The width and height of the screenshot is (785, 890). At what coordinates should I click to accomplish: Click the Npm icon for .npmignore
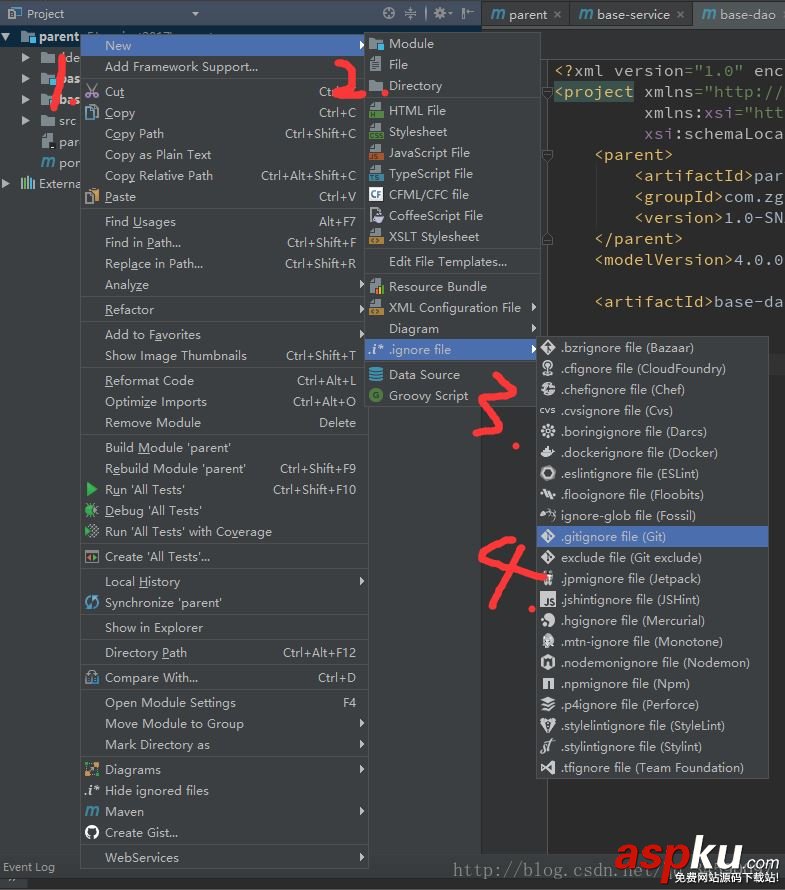(548, 683)
